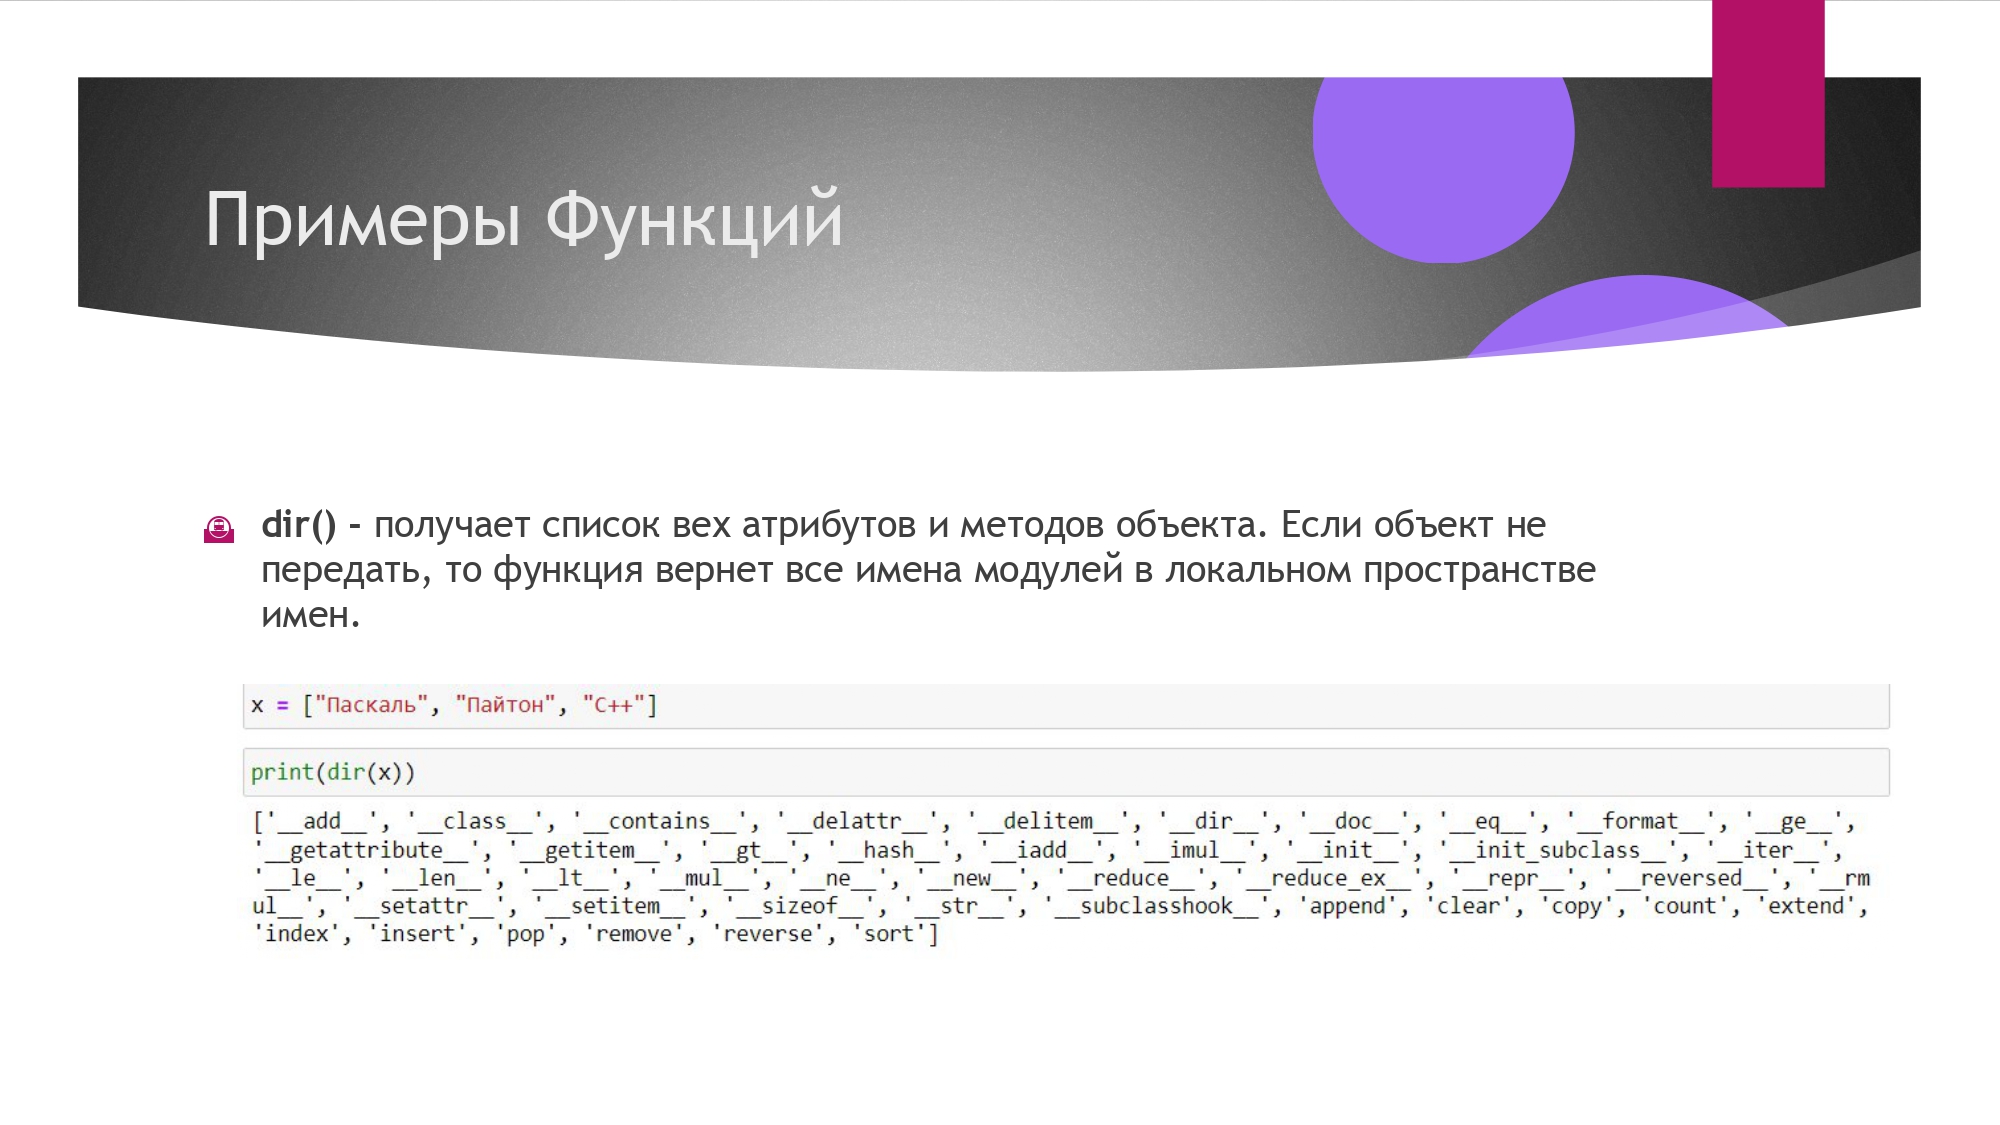Click 'count' in the output
The image size is (2000, 1125).
(1685, 907)
